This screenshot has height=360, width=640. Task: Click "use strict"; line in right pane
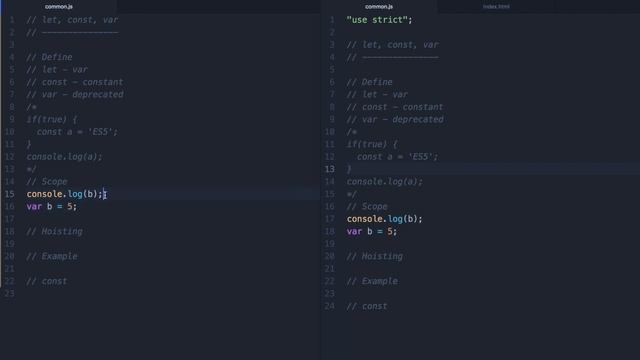point(379,20)
